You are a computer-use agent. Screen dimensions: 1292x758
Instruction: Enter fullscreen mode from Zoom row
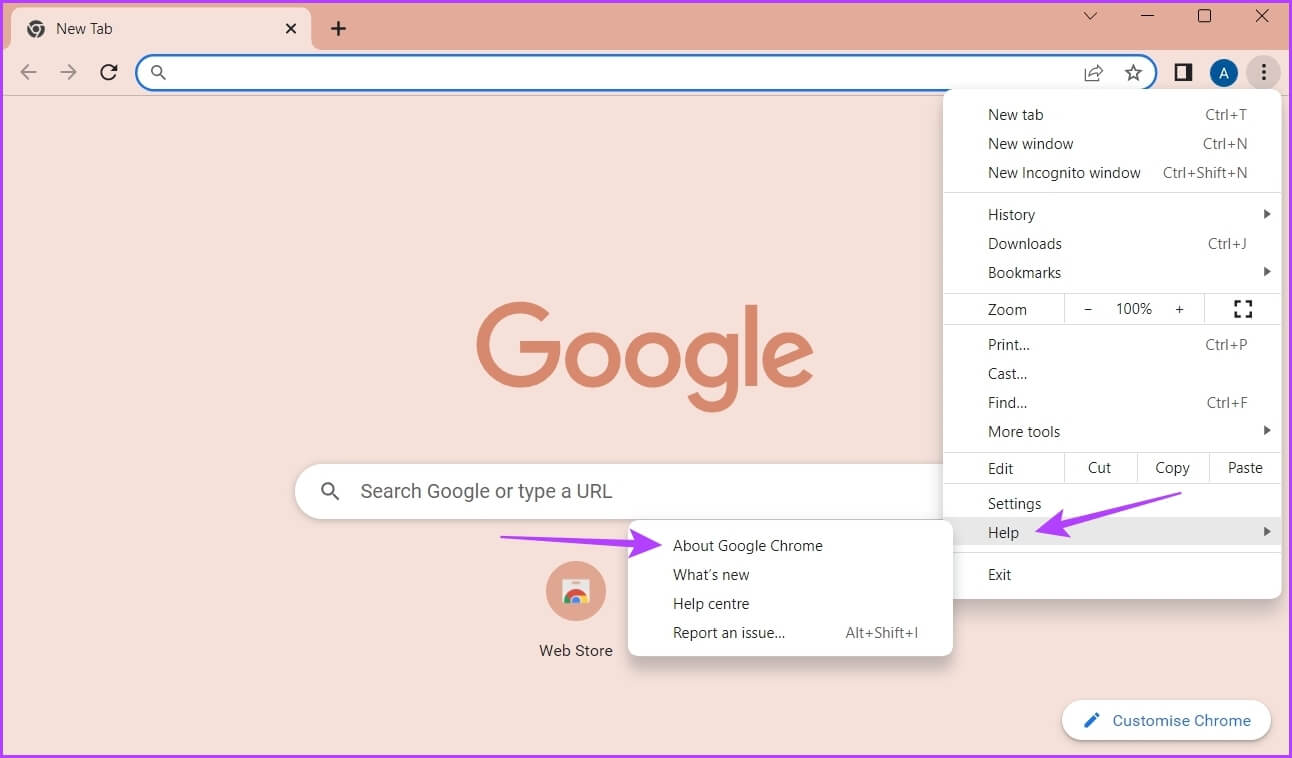click(1243, 309)
